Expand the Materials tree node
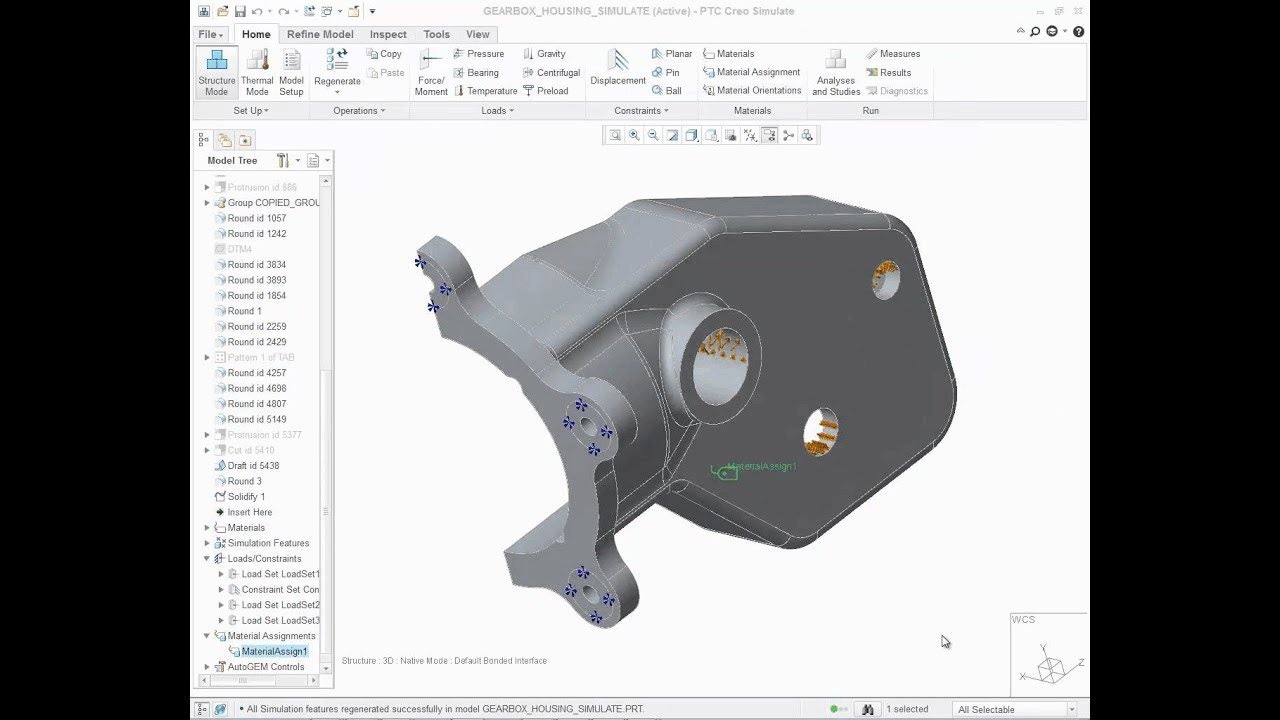This screenshot has height=720, width=1280. pyautogui.click(x=207, y=528)
